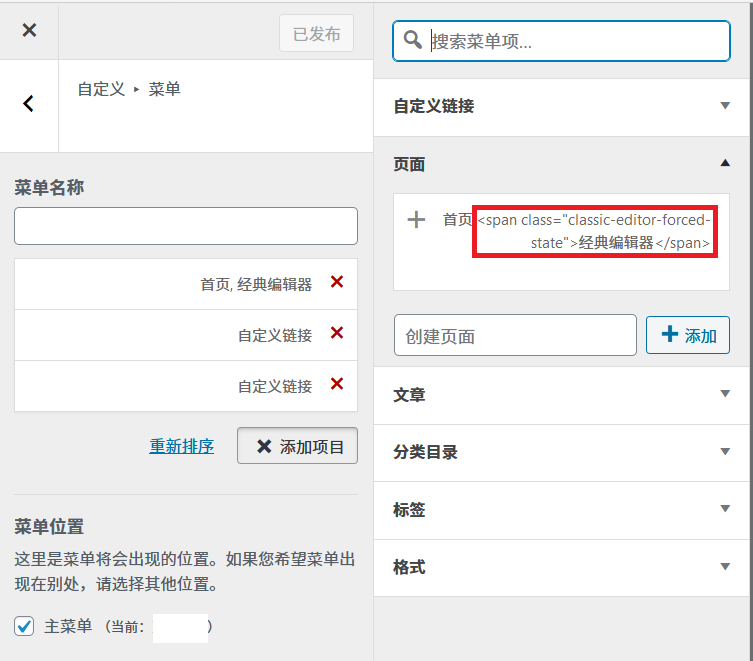Select the 页面 section heading
Image resolution: width=753 pixels, height=661 pixels.
click(x=409, y=164)
